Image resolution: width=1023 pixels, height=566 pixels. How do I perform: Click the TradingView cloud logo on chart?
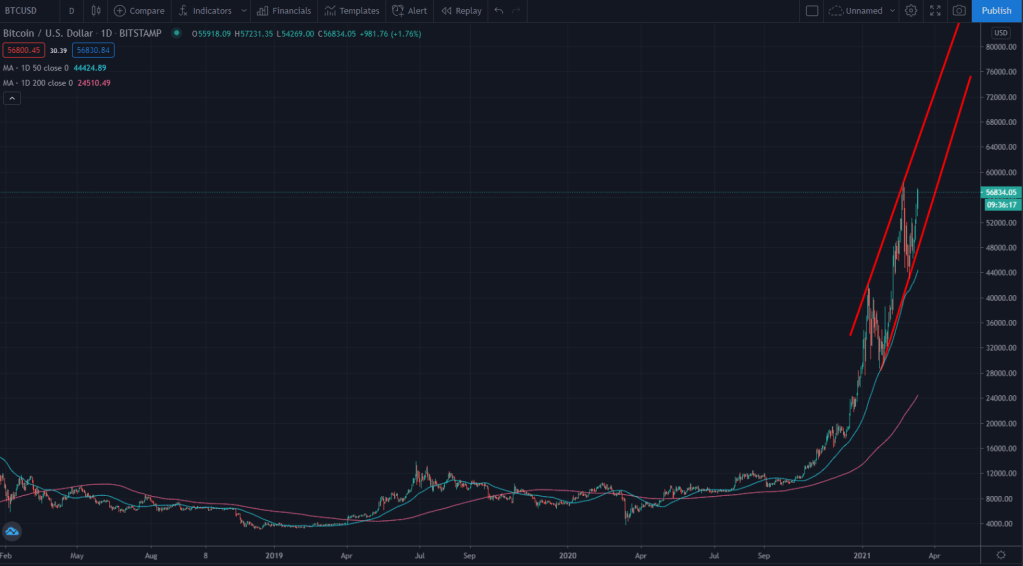click(x=12, y=532)
